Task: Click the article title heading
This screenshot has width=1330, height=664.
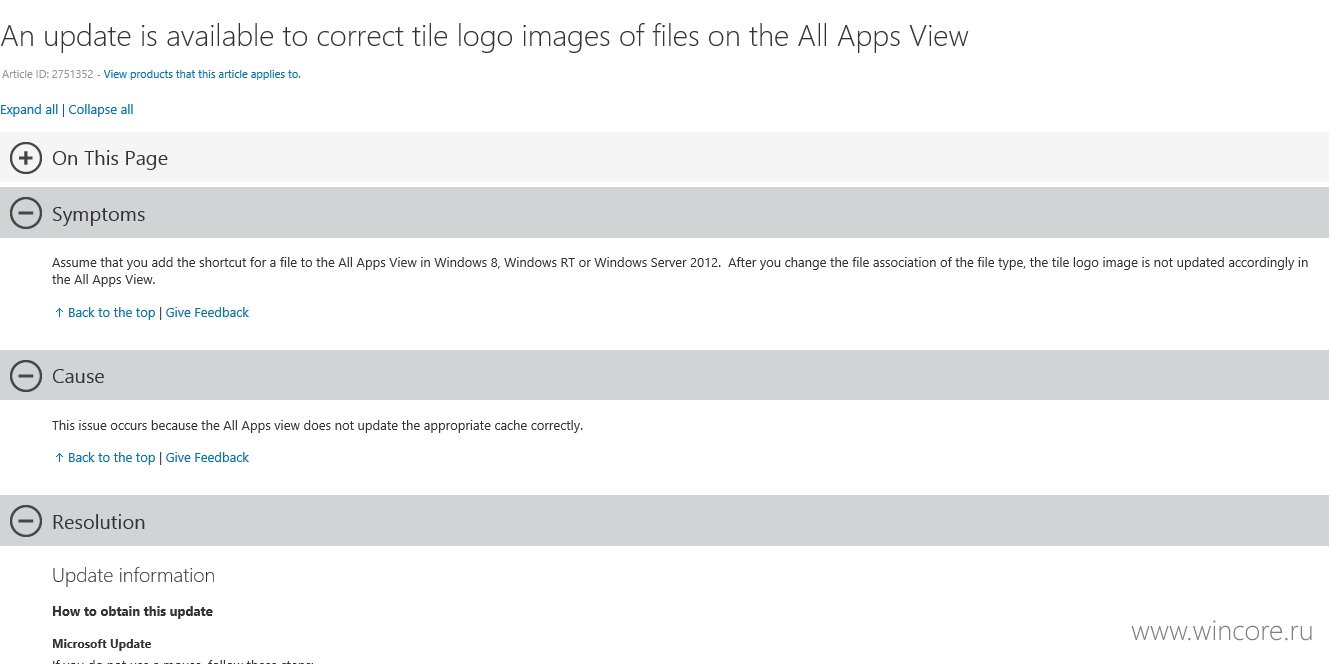Action: click(484, 37)
